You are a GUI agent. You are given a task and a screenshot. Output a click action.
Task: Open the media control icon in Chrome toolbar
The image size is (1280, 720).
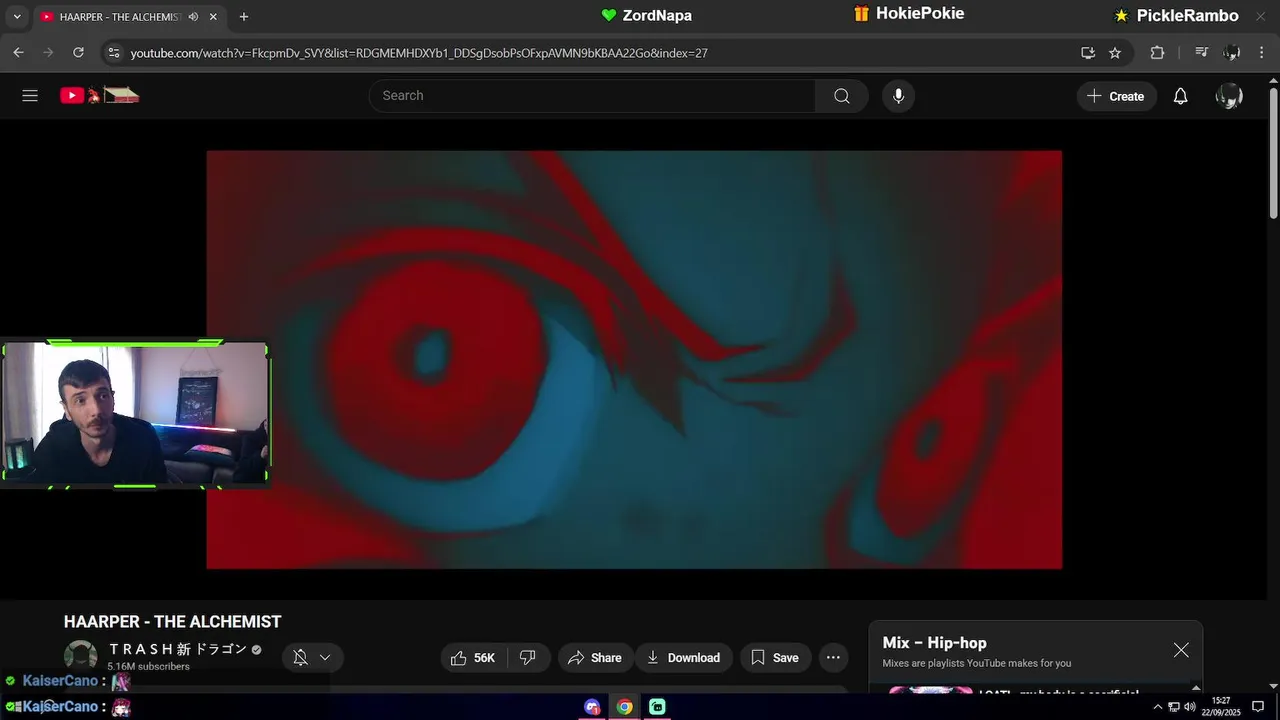point(1202,53)
